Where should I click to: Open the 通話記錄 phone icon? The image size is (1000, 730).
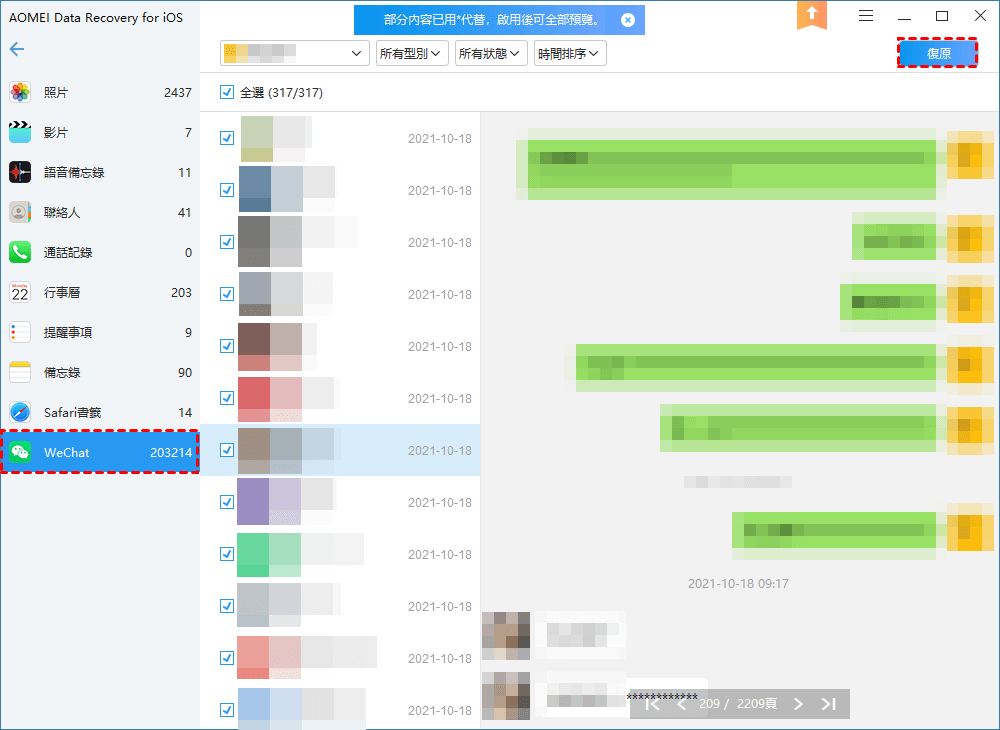pyautogui.click(x=20, y=252)
